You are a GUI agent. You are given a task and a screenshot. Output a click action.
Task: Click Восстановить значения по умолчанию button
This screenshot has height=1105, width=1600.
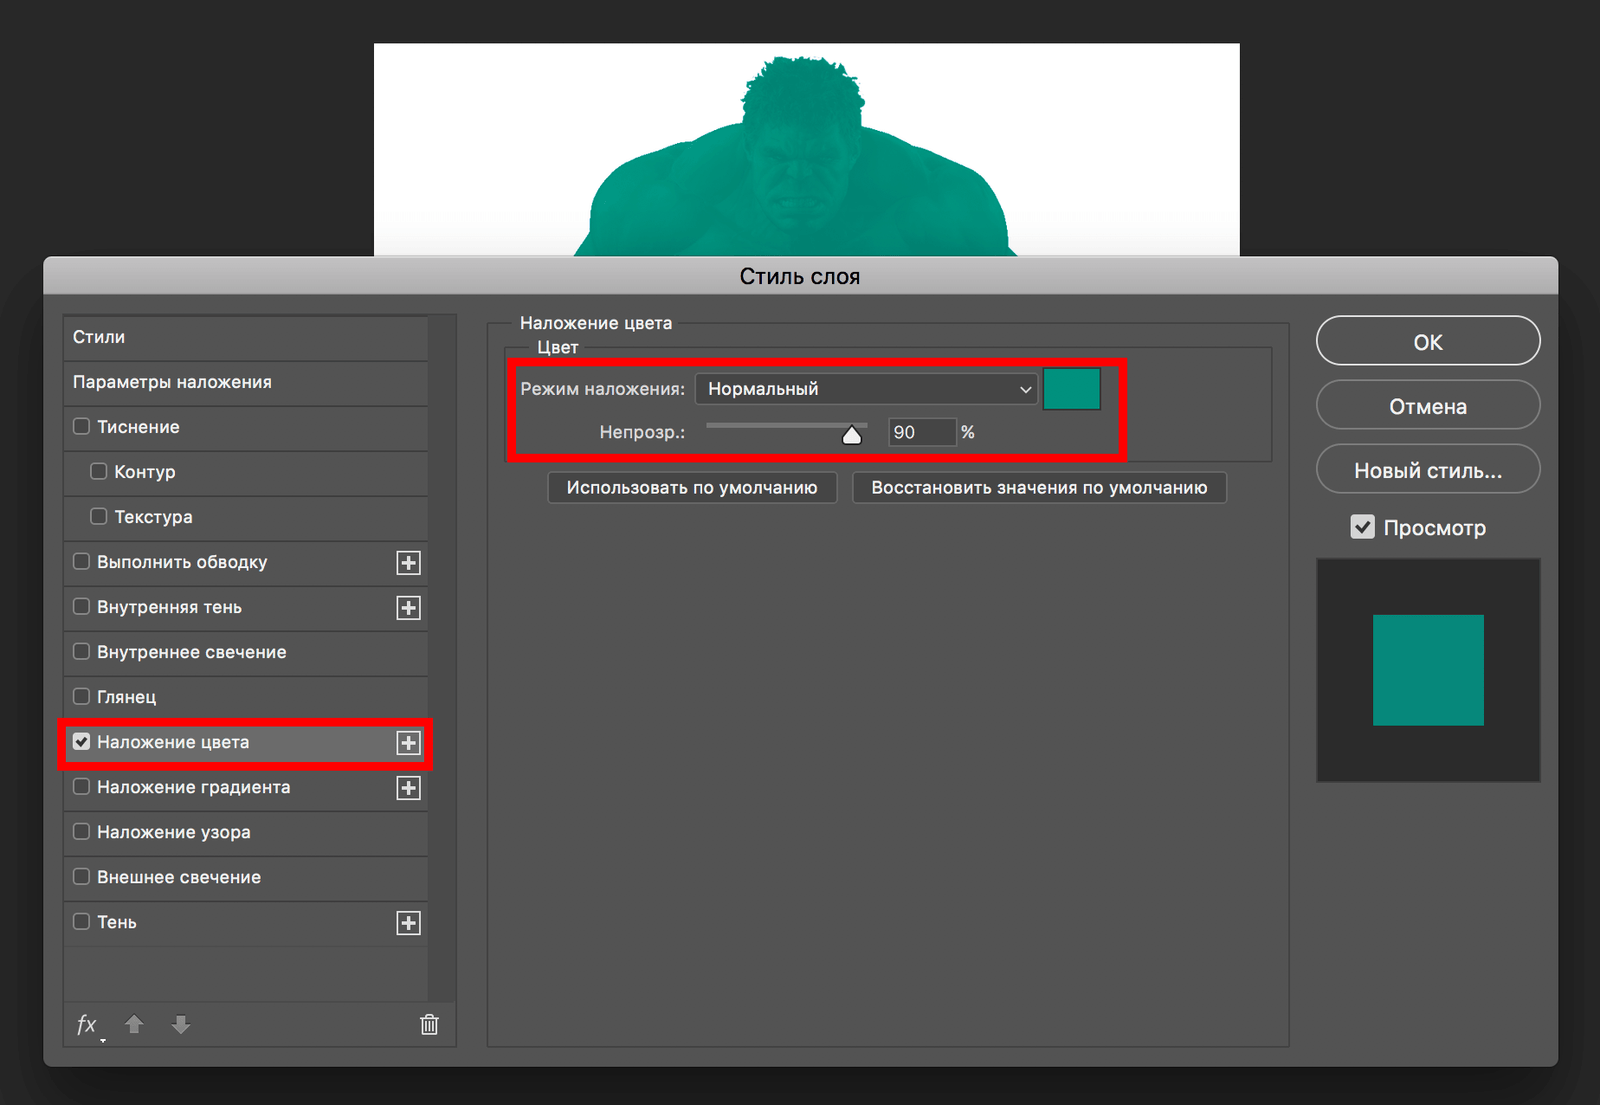[1038, 488]
